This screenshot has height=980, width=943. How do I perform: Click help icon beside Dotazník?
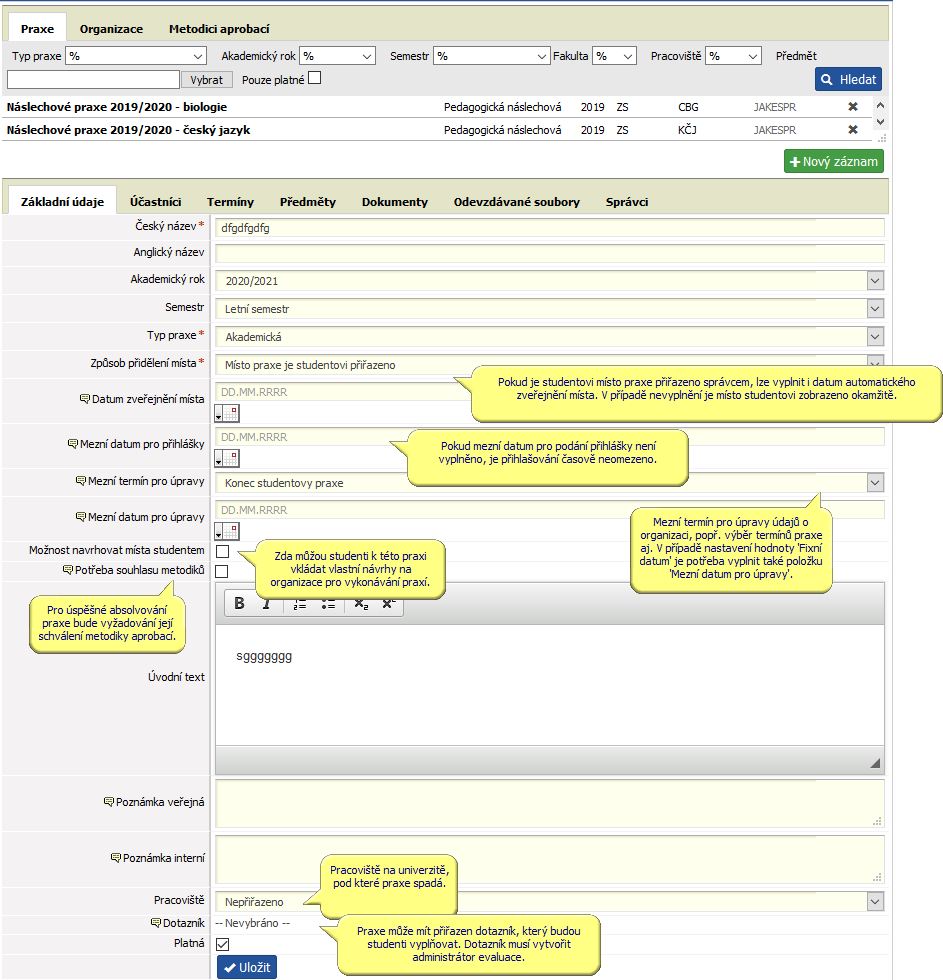[x=156, y=923]
